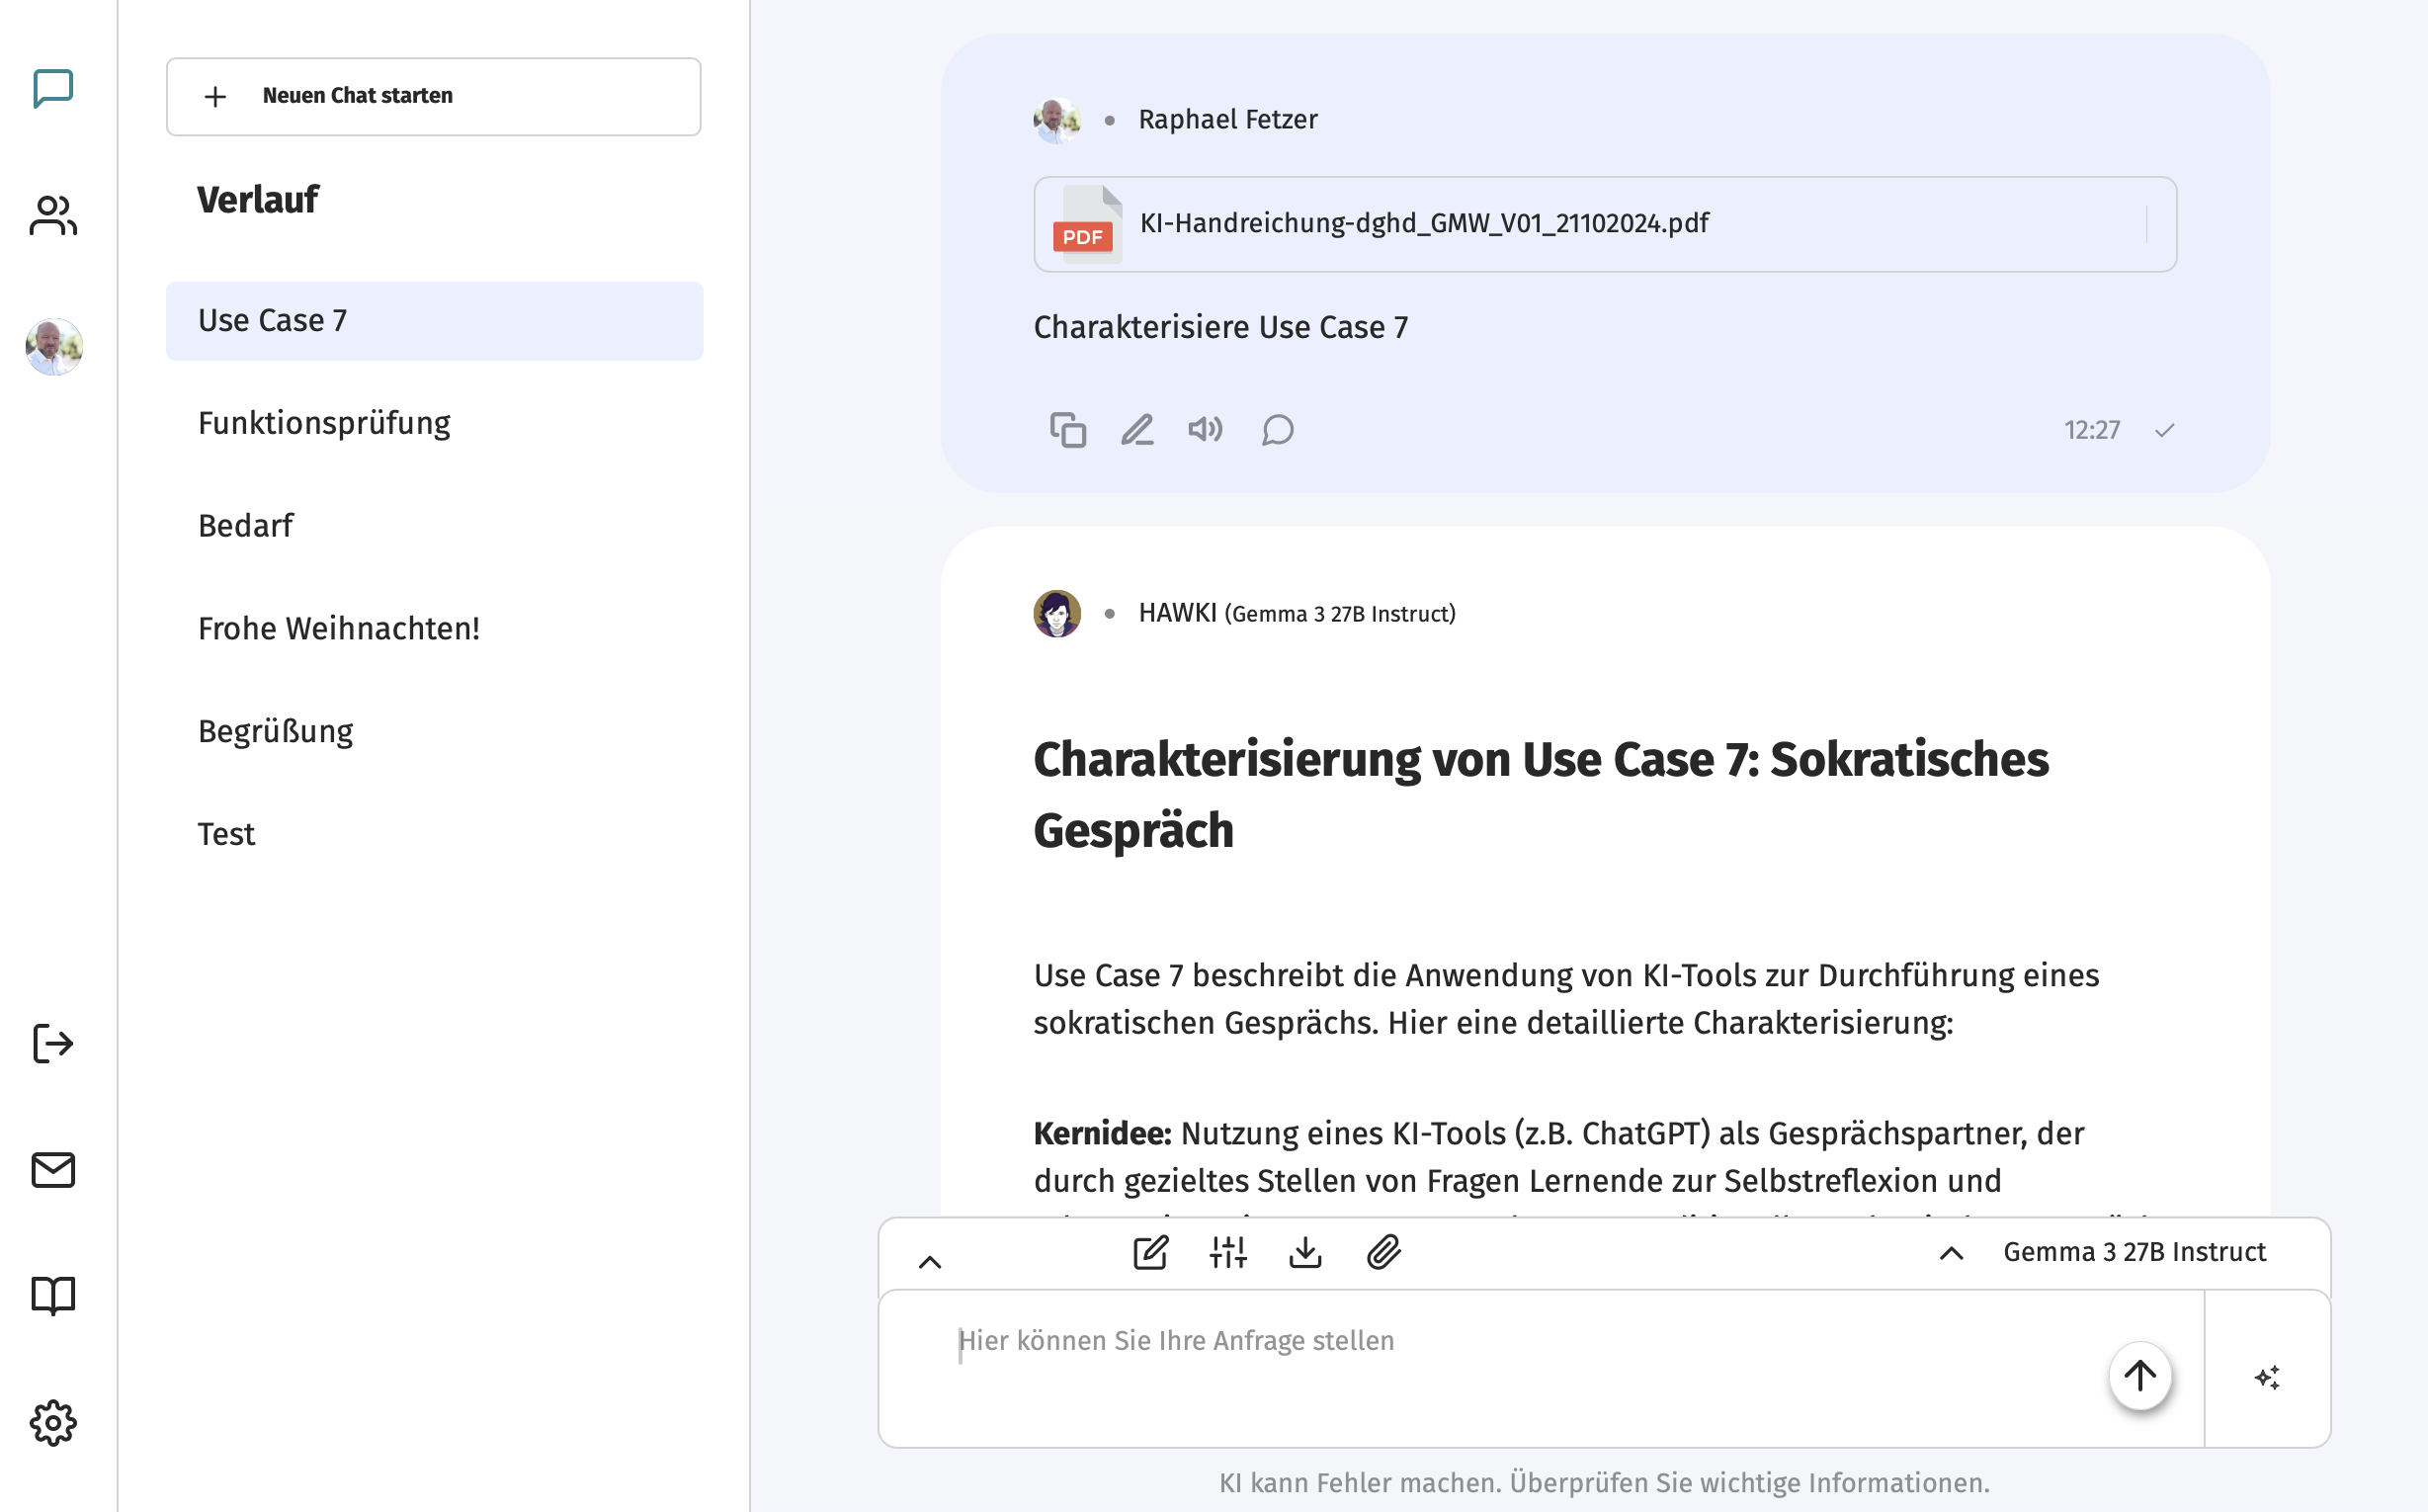
Task: Collapse the input toolbar with left chevron
Action: [931, 1260]
